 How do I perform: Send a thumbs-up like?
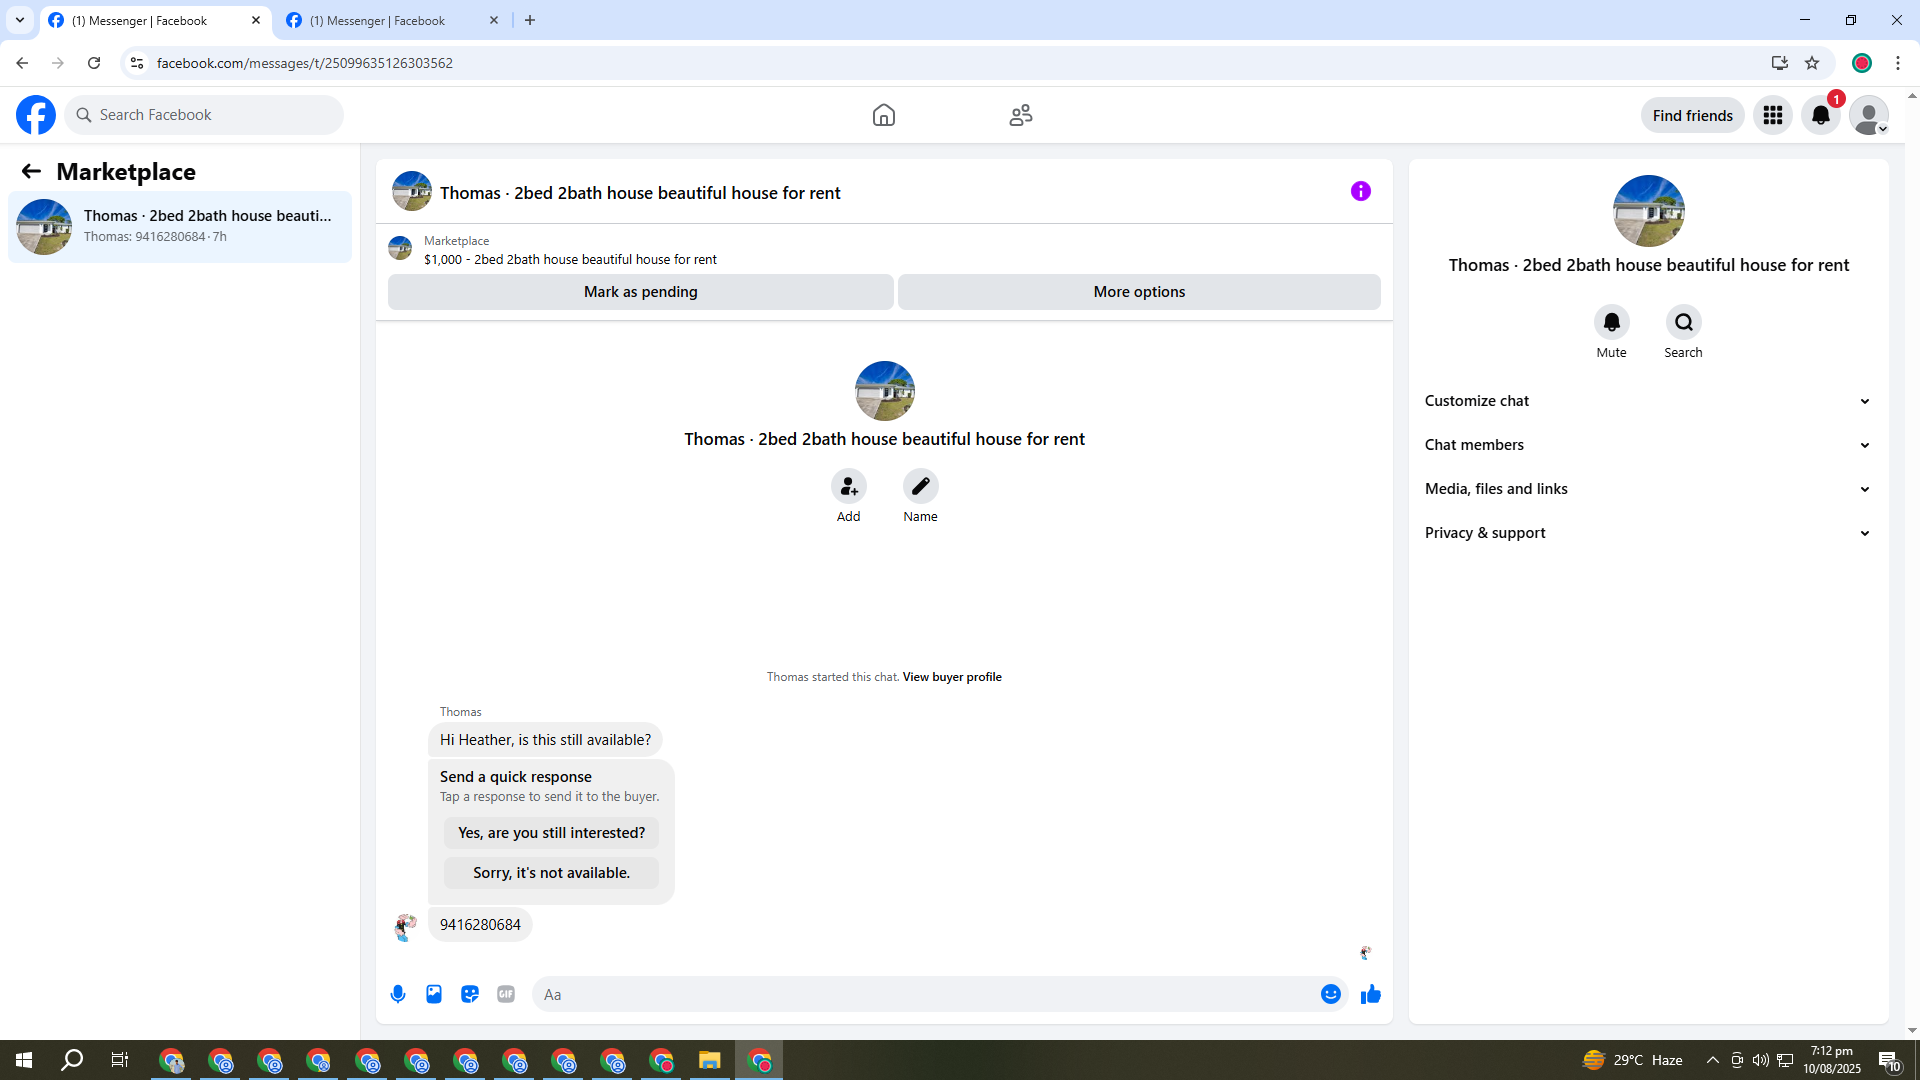1370,994
